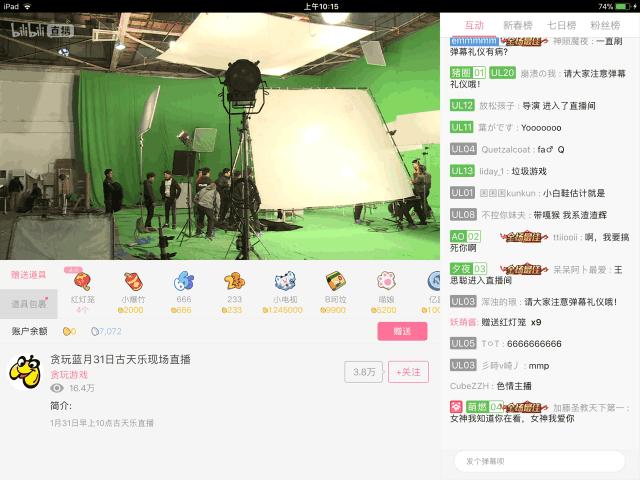Tap the live video player
This screenshot has height=480, width=640.
[x=220, y=136]
